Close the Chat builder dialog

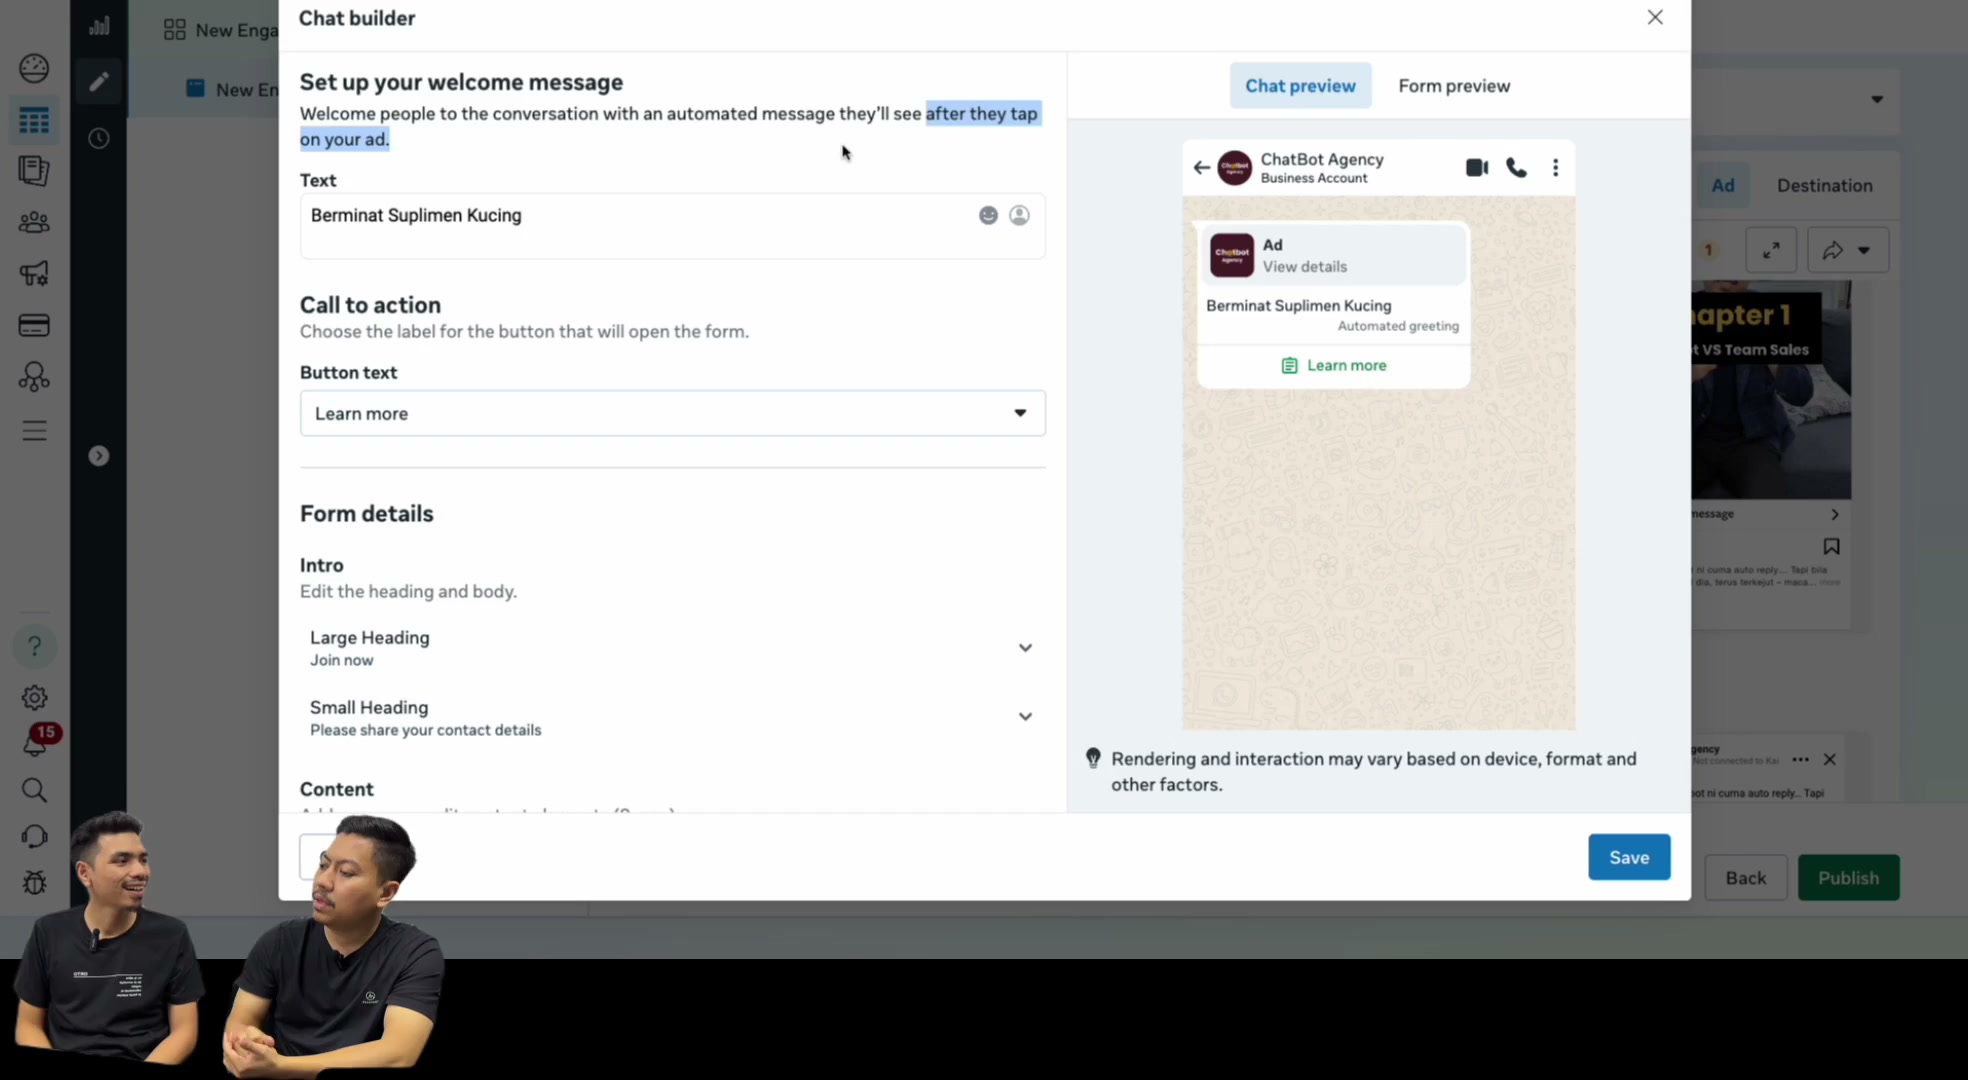pyautogui.click(x=1655, y=17)
